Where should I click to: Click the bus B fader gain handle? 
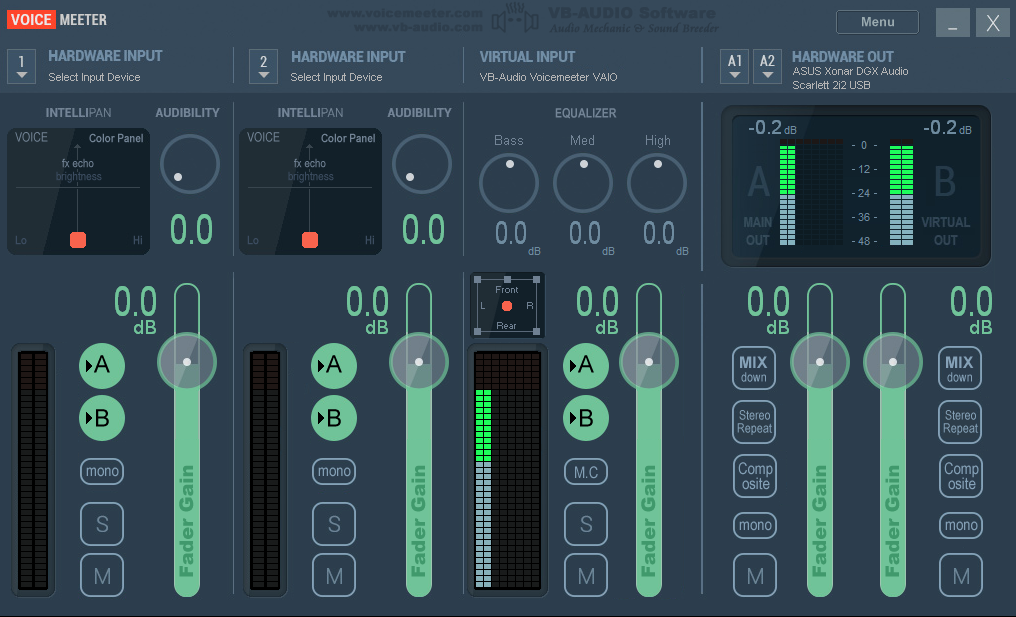pos(893,362)
